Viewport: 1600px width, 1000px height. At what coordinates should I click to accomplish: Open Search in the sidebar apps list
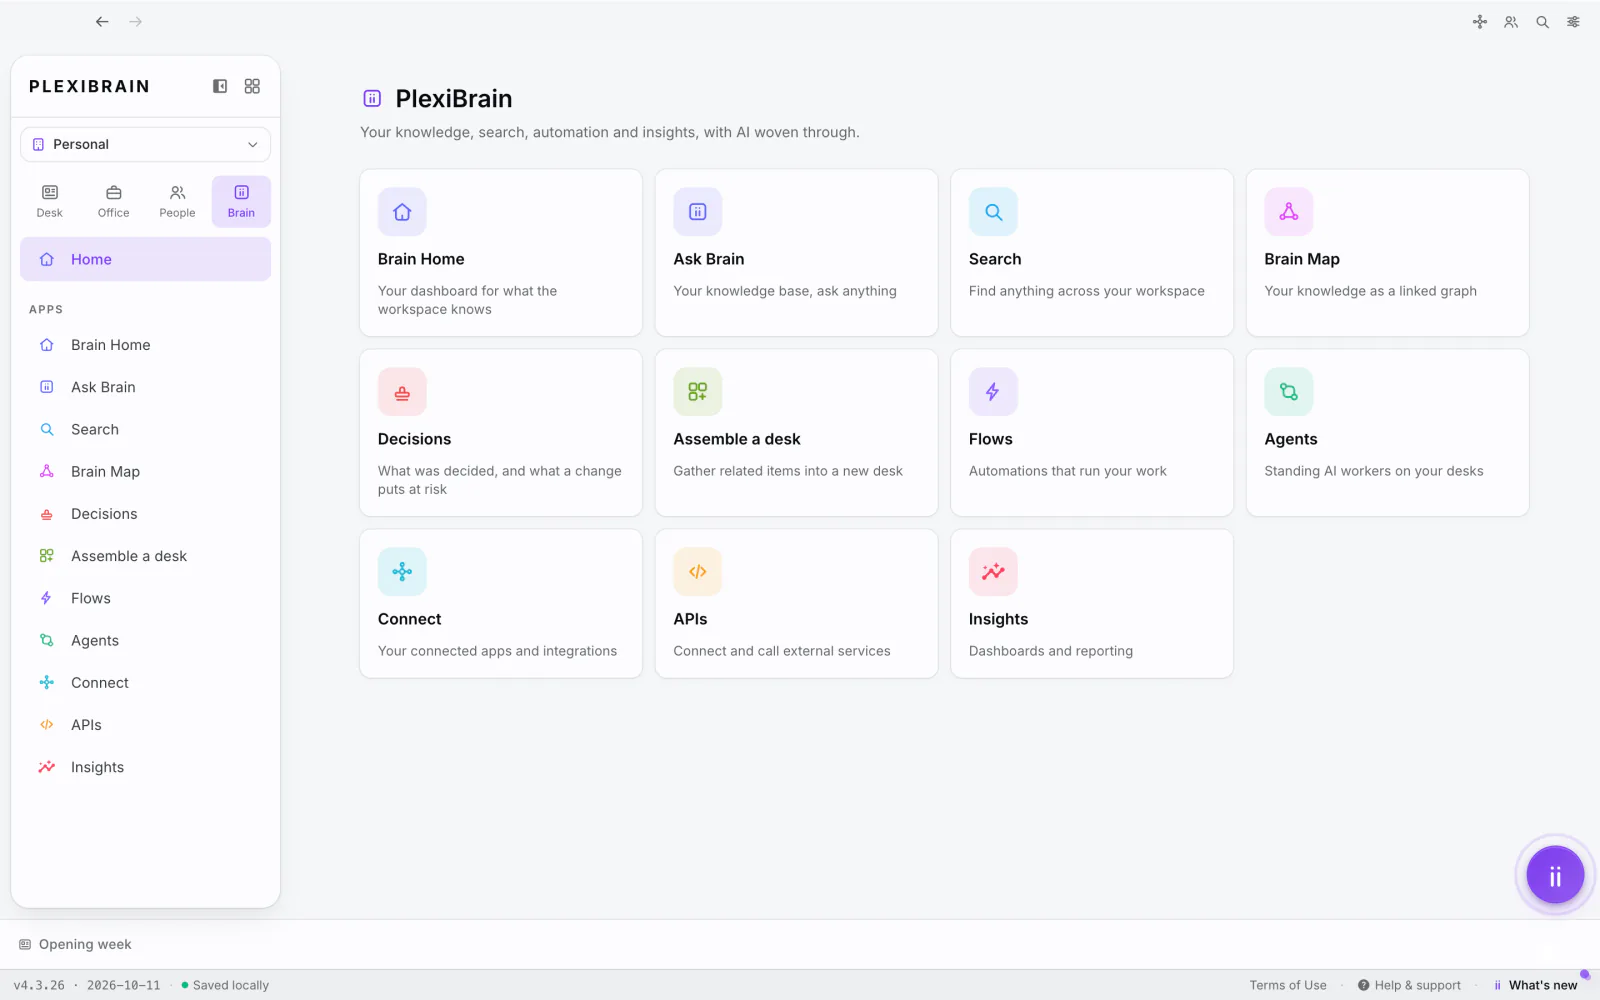[145, 429]
